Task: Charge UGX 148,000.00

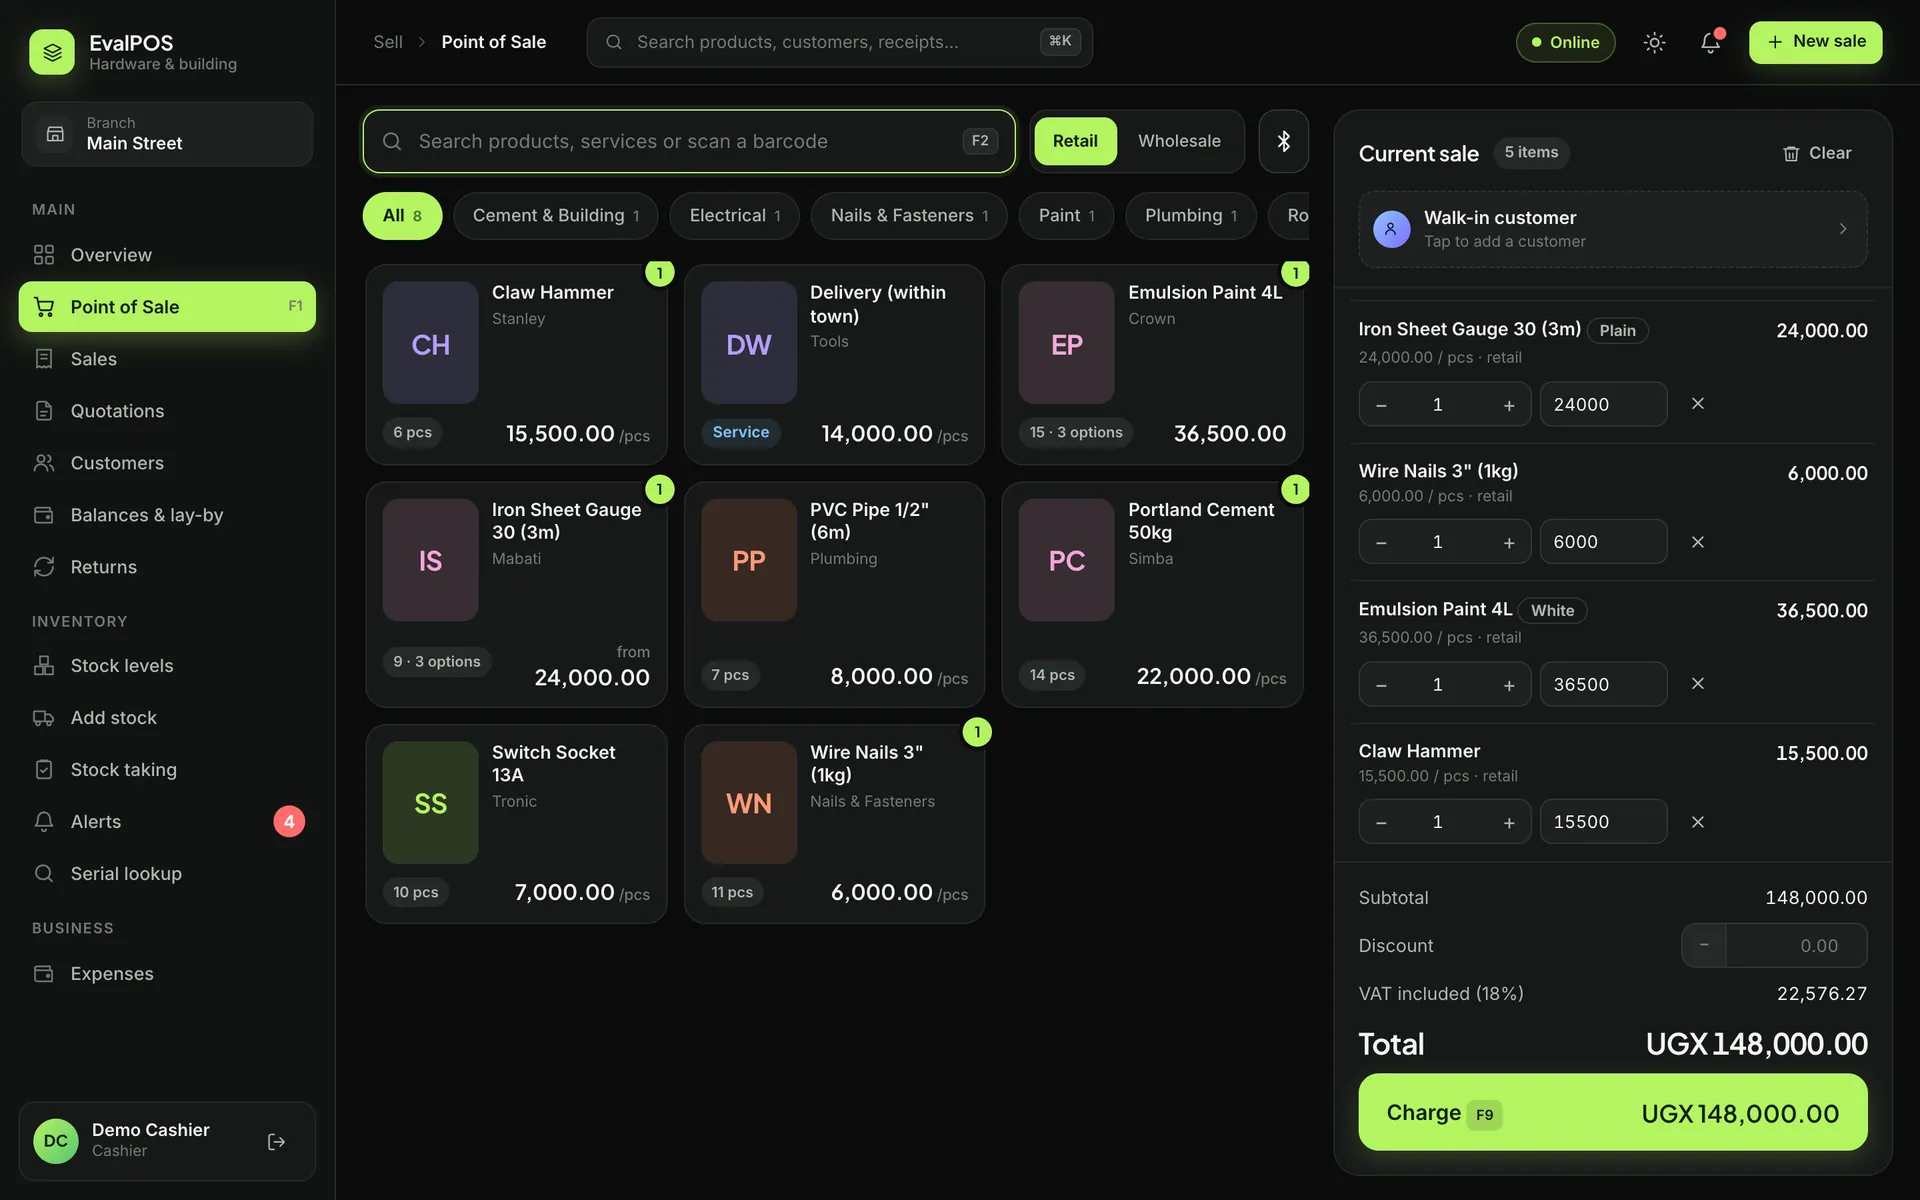Action: (1612, 1113)
